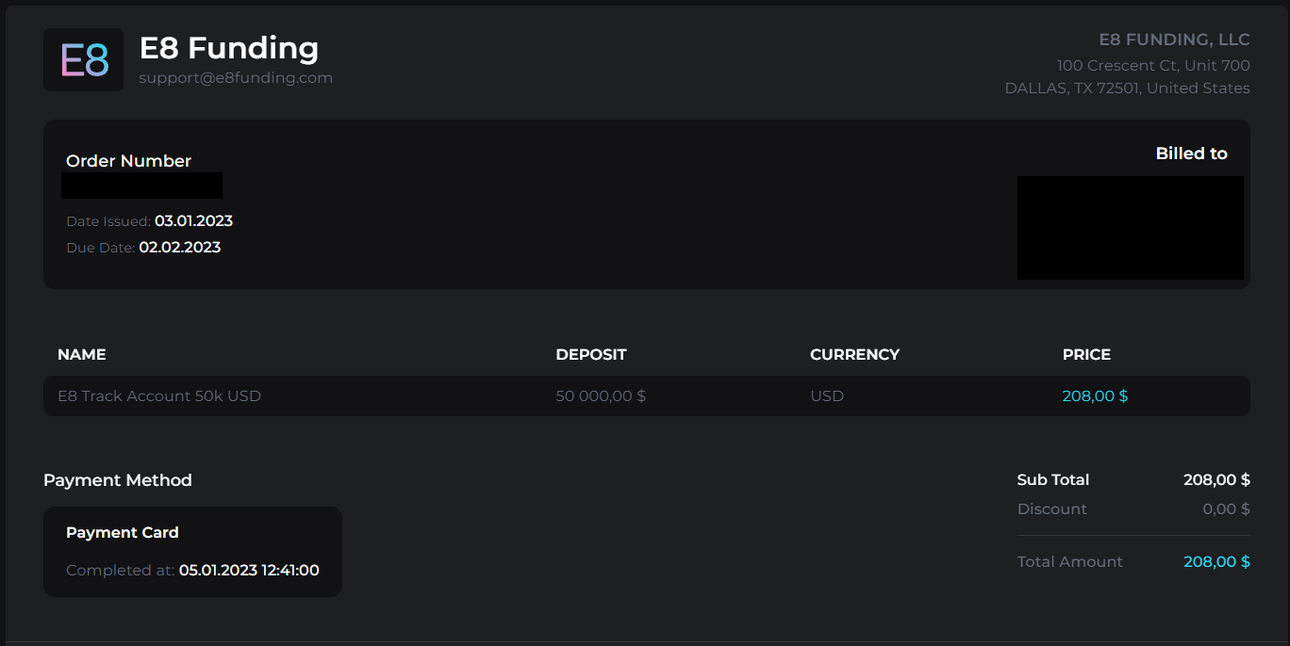Open the support@e8funding.com email link

pos(236,78)
